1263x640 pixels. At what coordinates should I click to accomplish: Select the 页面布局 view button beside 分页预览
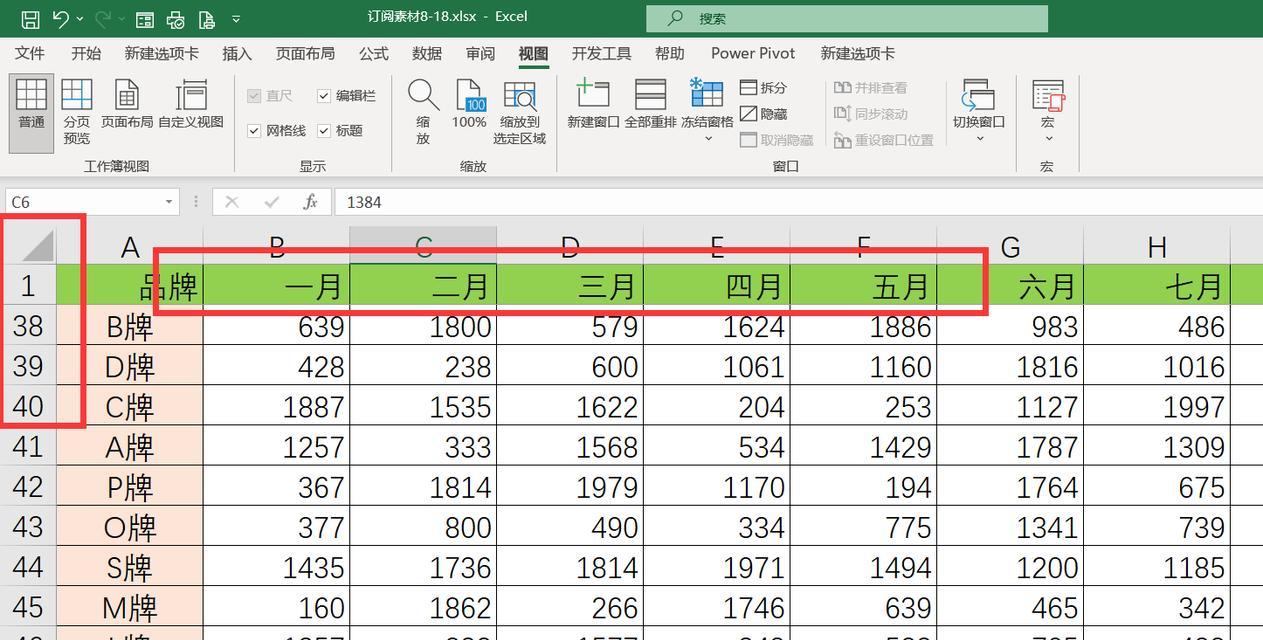point(127,105)
